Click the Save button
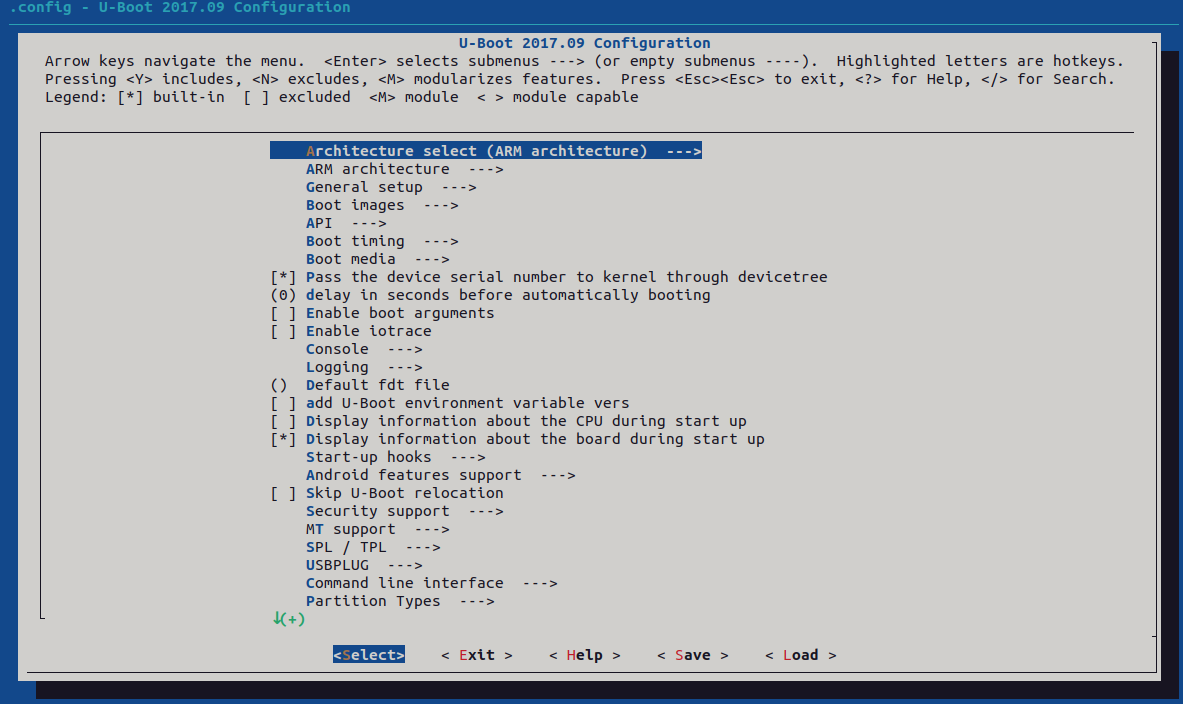Screen dimensions: 1183x704 click(693, 655)
